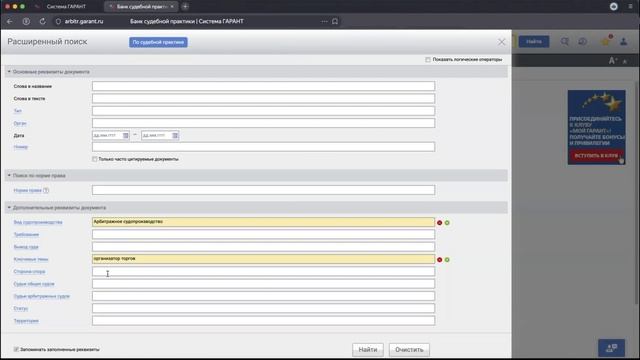Add another value next to Арбитражное судопроизводство with the green icon

(447, 222)
